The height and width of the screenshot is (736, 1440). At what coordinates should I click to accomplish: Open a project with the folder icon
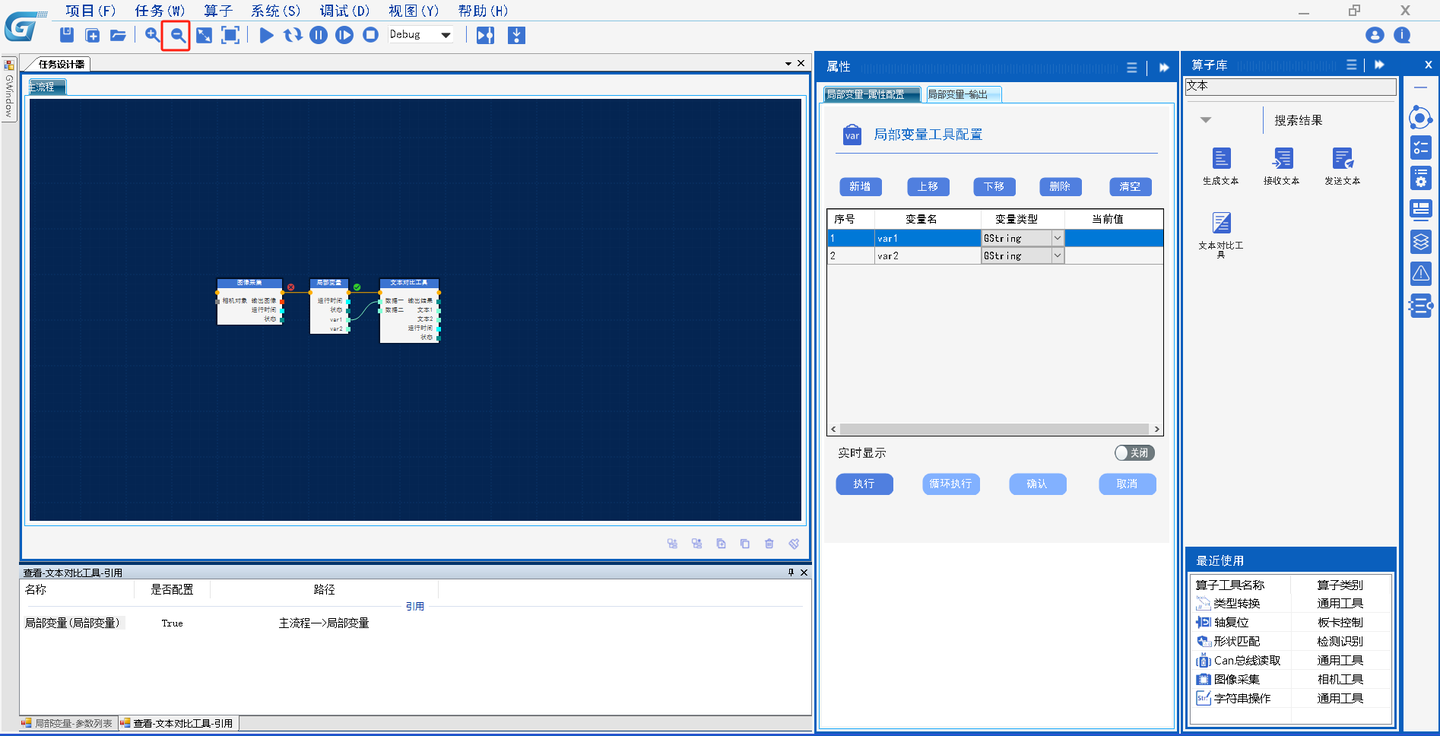(x=118, y=35)
